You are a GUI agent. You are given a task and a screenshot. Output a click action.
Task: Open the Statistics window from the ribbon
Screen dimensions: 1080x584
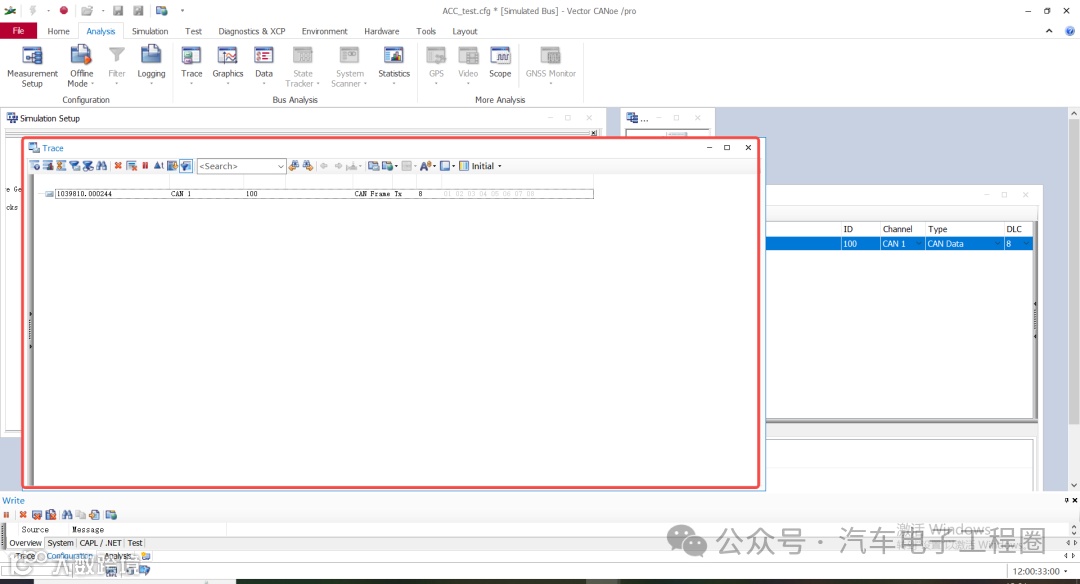[394, 63]
